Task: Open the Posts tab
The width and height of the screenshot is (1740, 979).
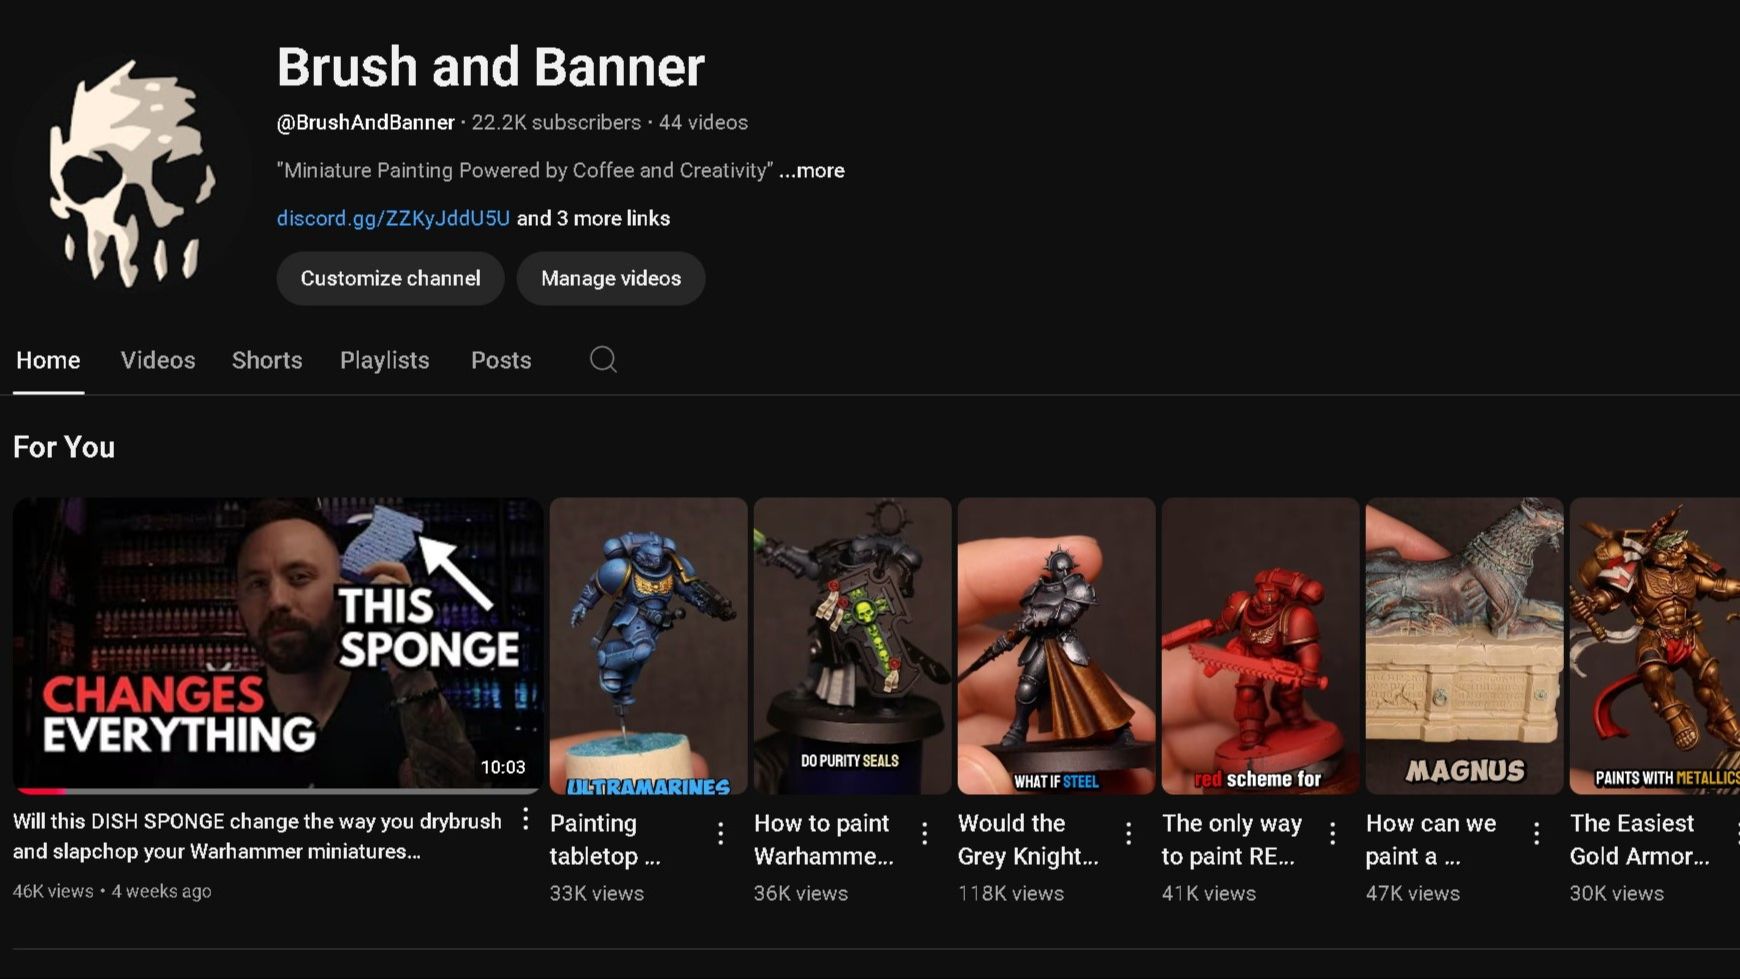Action: click(501, 361)
